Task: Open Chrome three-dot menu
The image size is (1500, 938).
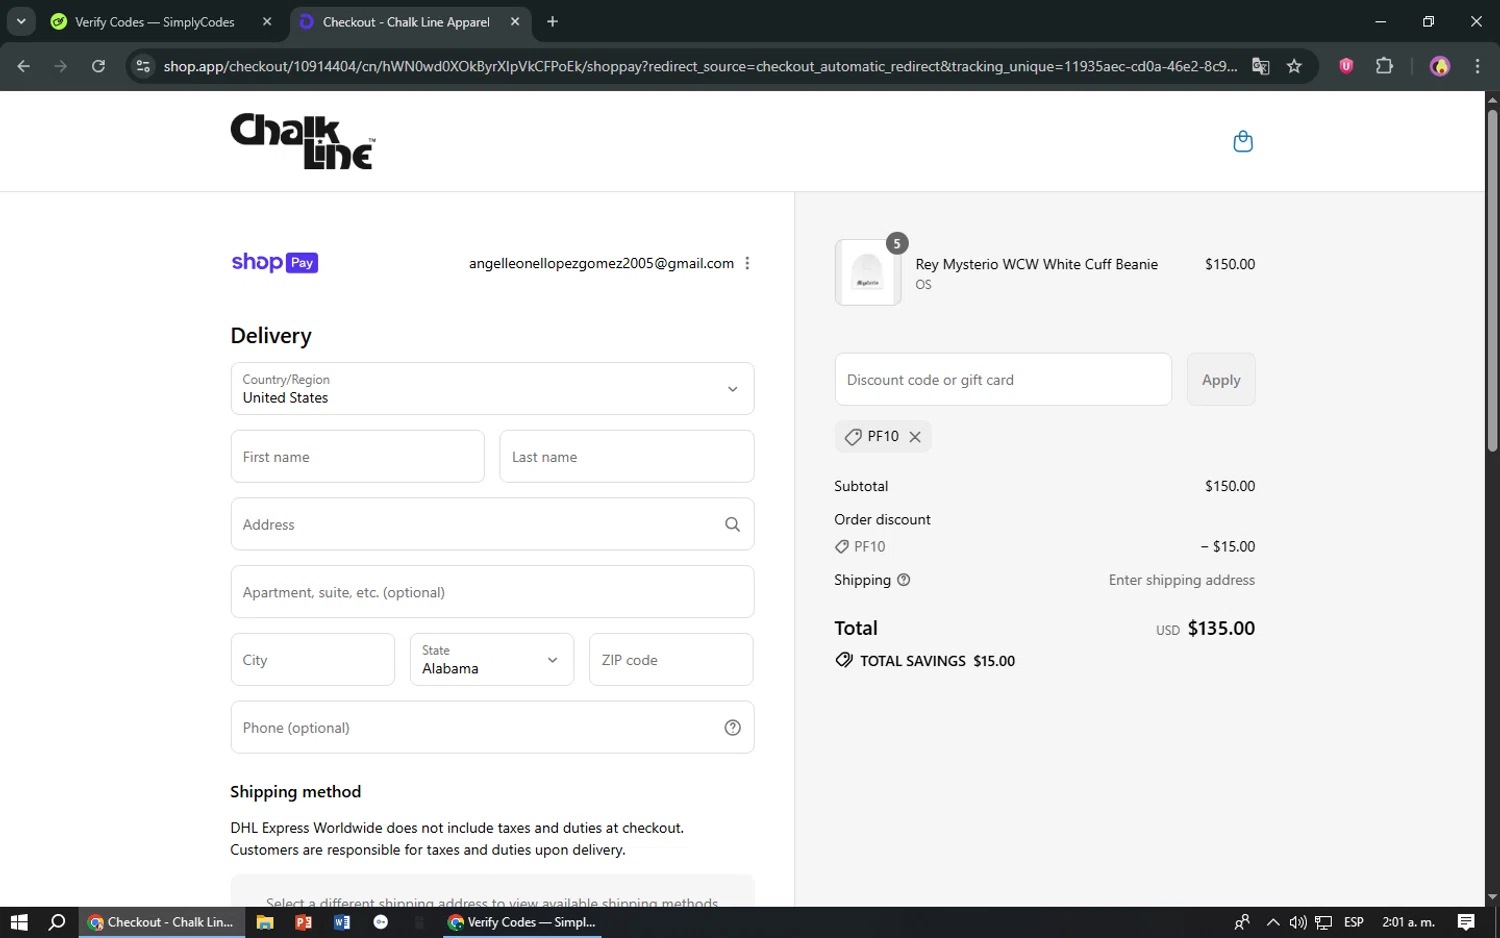Action: pyautogui.click(x=1477, y=66)
